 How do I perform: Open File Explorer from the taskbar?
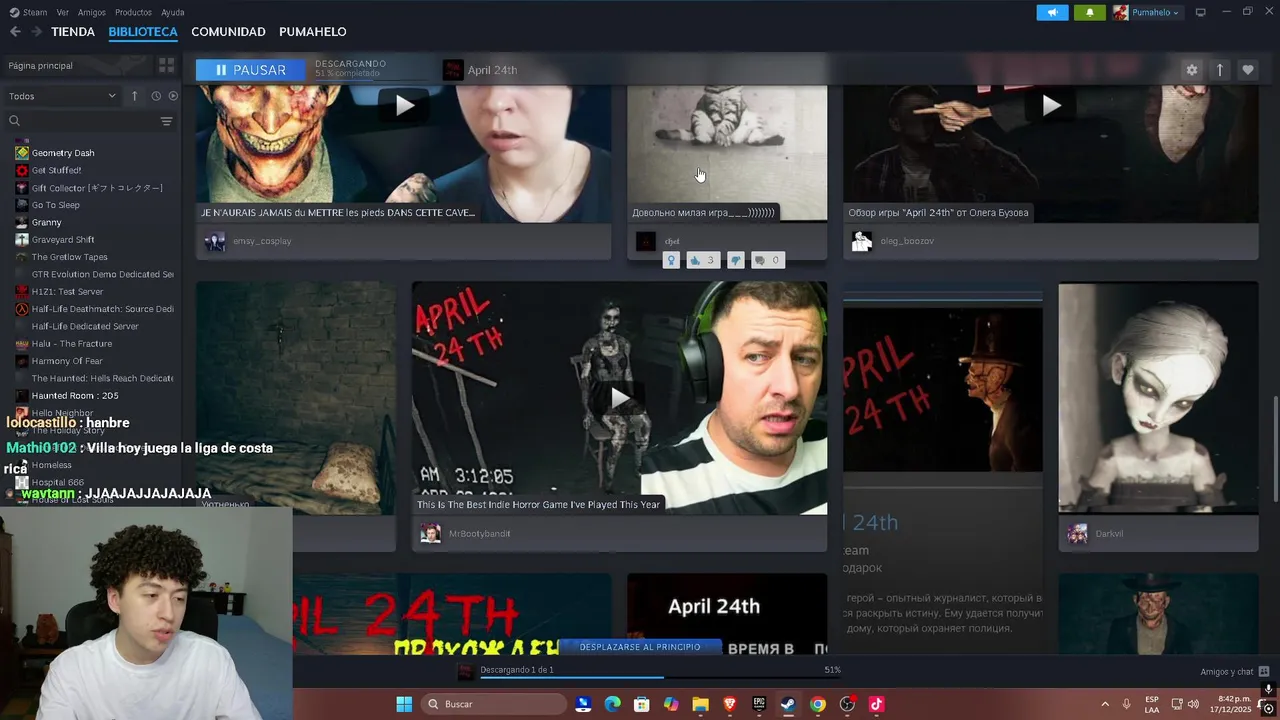coord(700,704)
